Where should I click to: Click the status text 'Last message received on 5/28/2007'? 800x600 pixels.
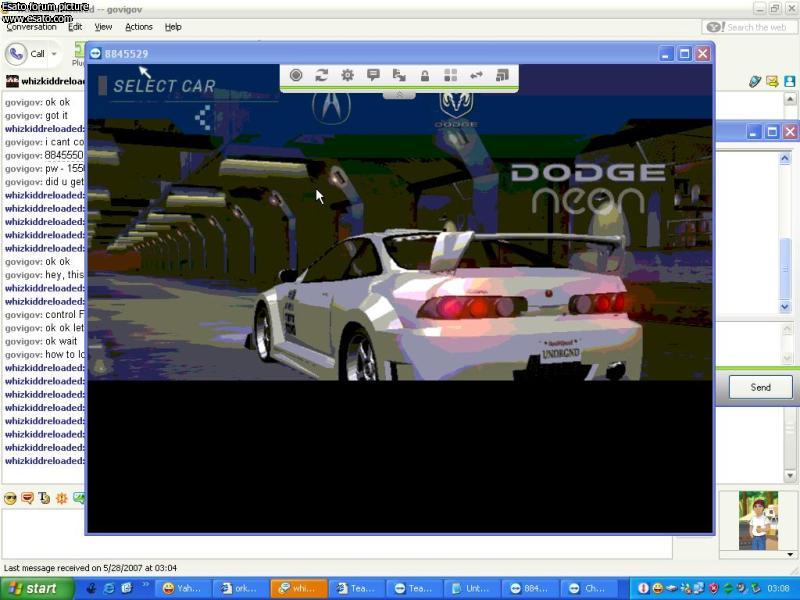[x=90, y=568]
